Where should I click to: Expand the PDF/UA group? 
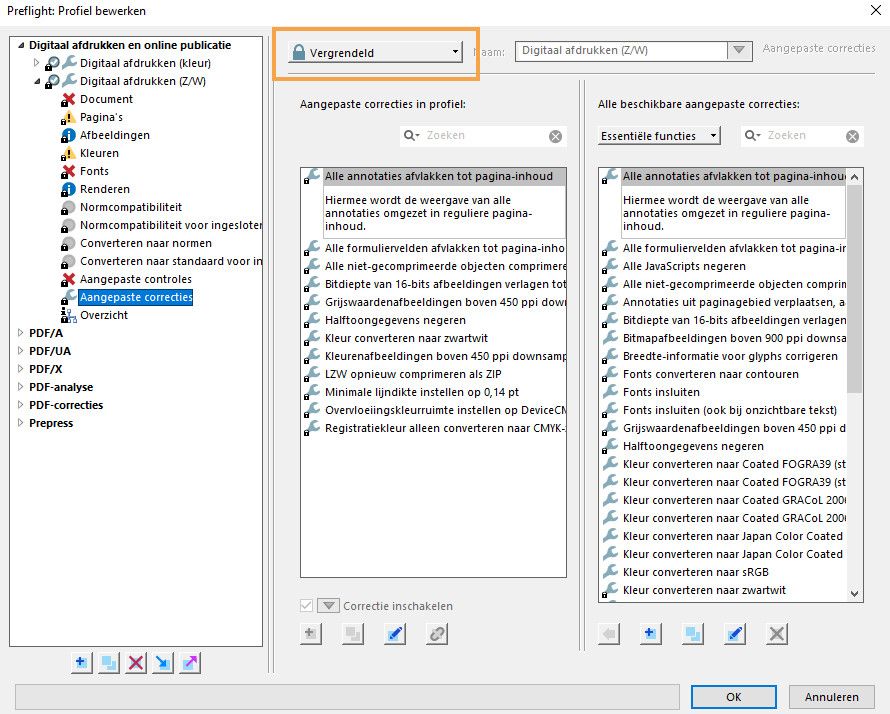(20, 351)
